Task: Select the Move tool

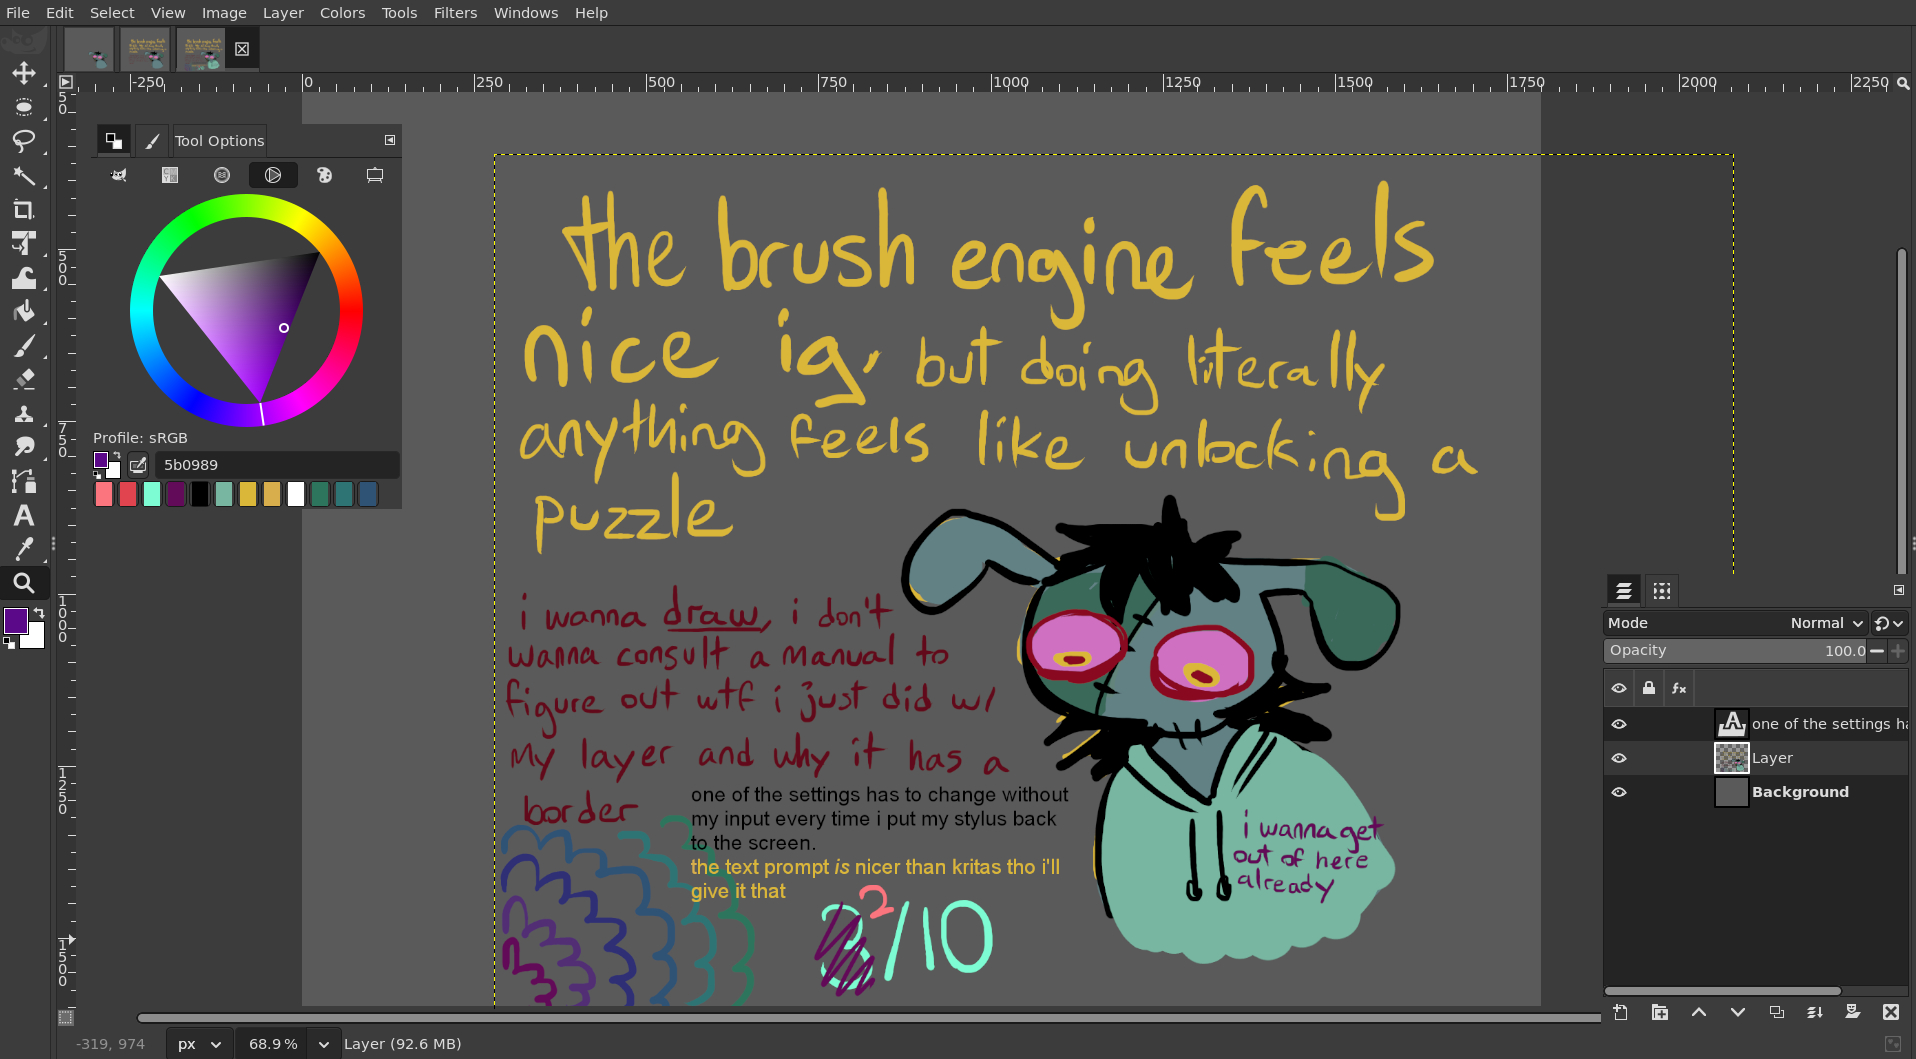Action: click(24, 73)
